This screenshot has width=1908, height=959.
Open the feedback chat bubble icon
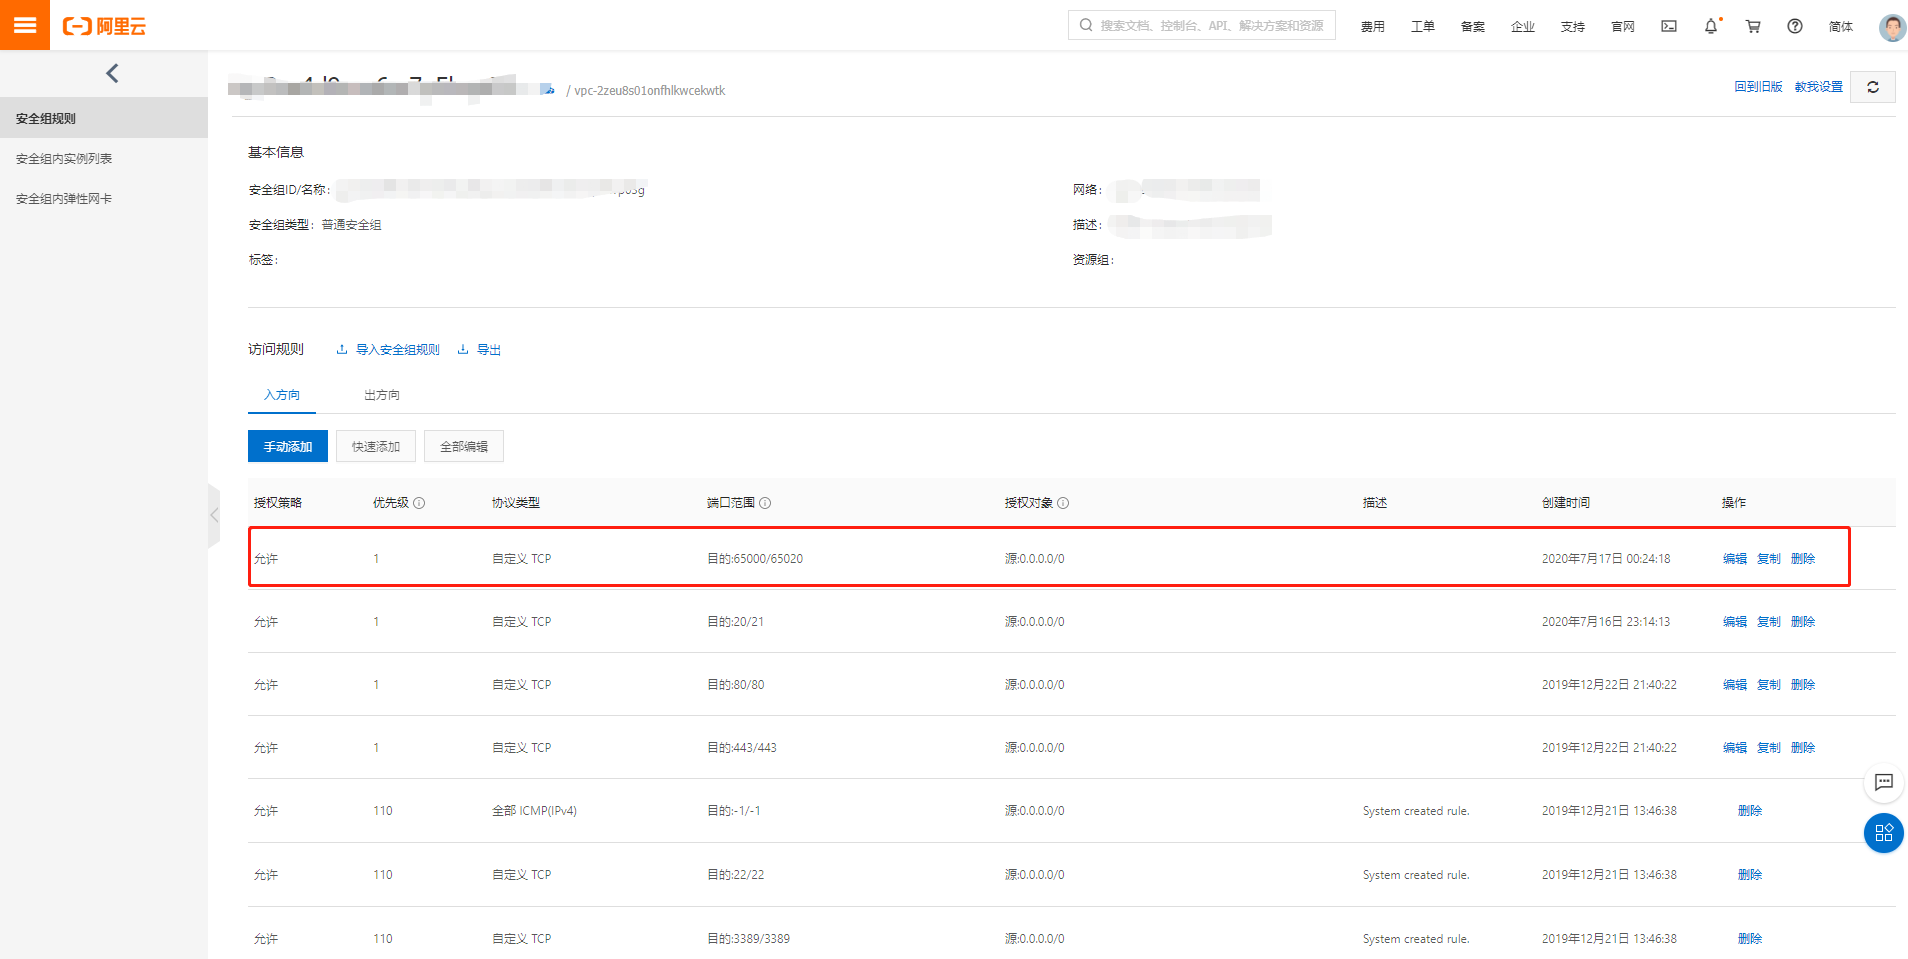tap(1884, 783)
